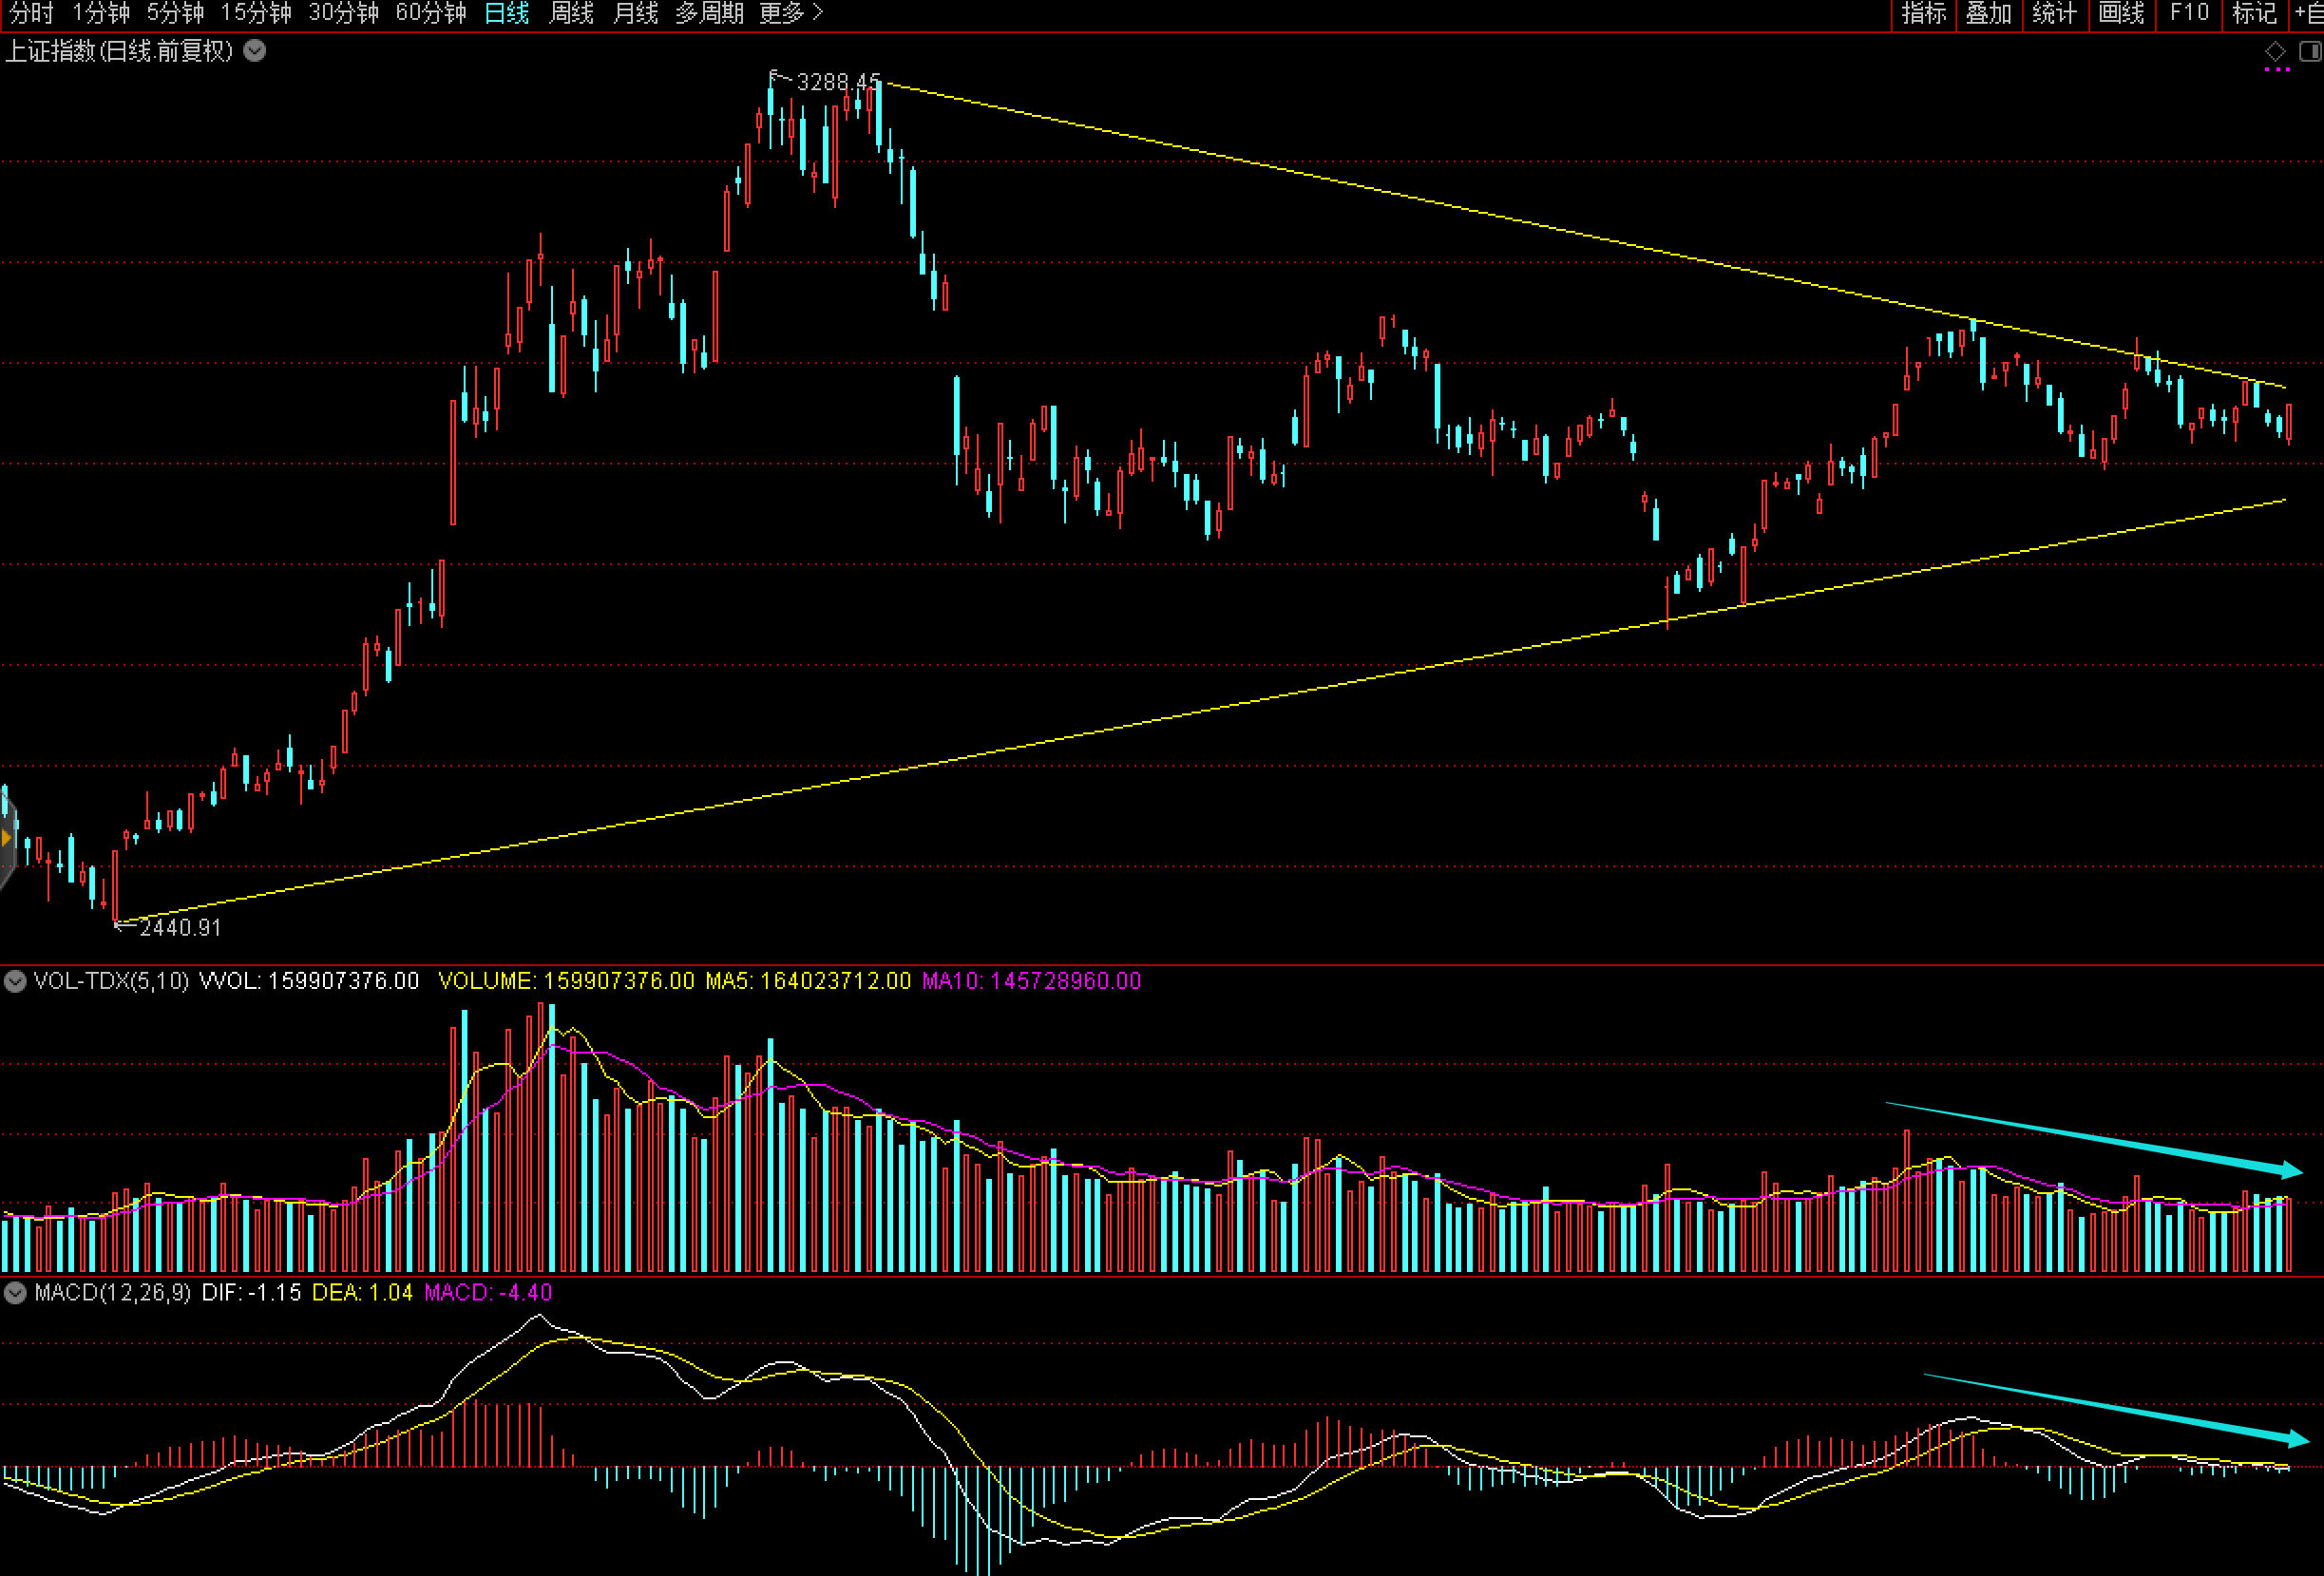
Task: Expand the orange arrow left-edge panel handle
Action: [x=6, y=838]
